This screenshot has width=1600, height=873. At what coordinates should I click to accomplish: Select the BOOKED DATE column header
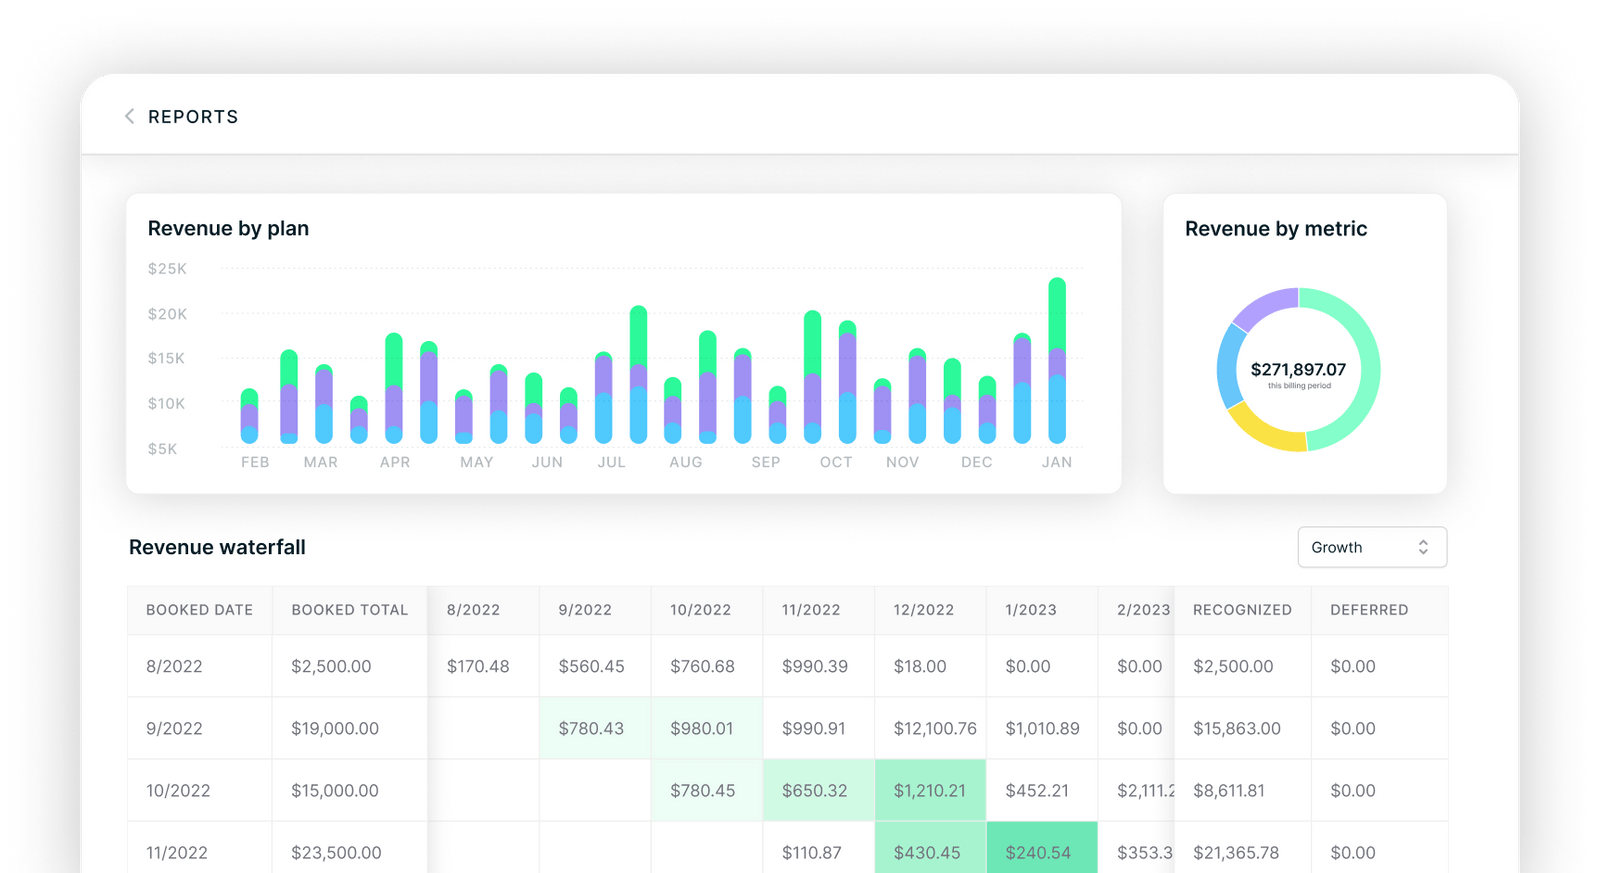pyautogui.click(x=199, y=610)
